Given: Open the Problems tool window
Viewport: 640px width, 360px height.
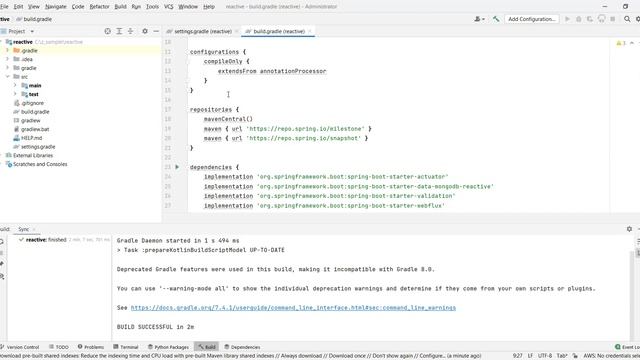Looking at the screenshot, I should click(91, 347).
